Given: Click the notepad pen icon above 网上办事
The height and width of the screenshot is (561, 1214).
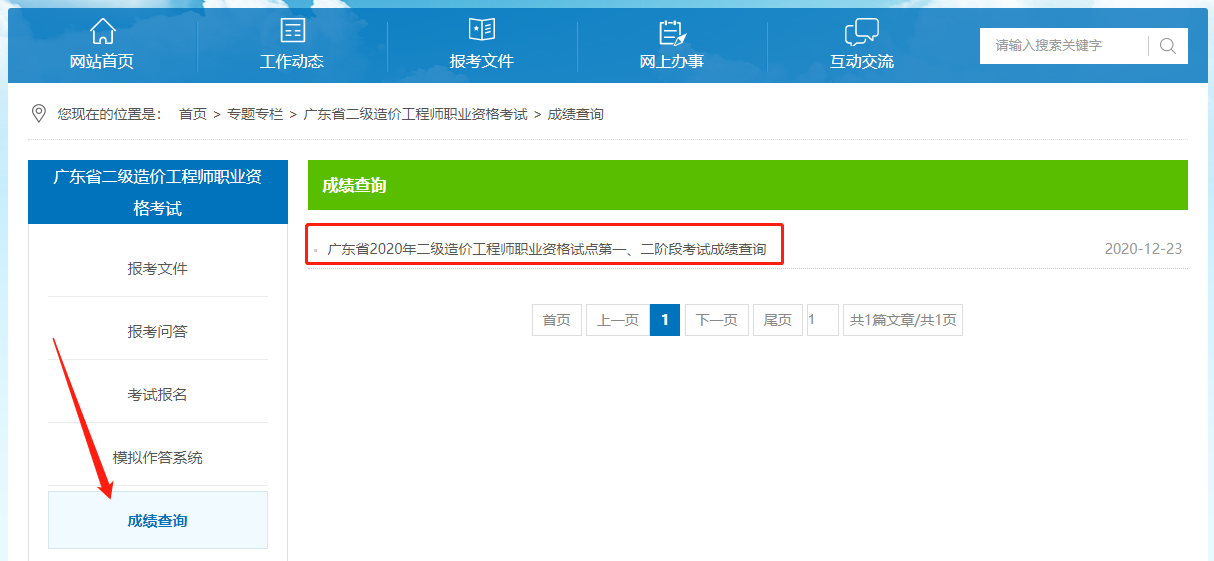Looking at the screenshot, I should click(672, 32).
